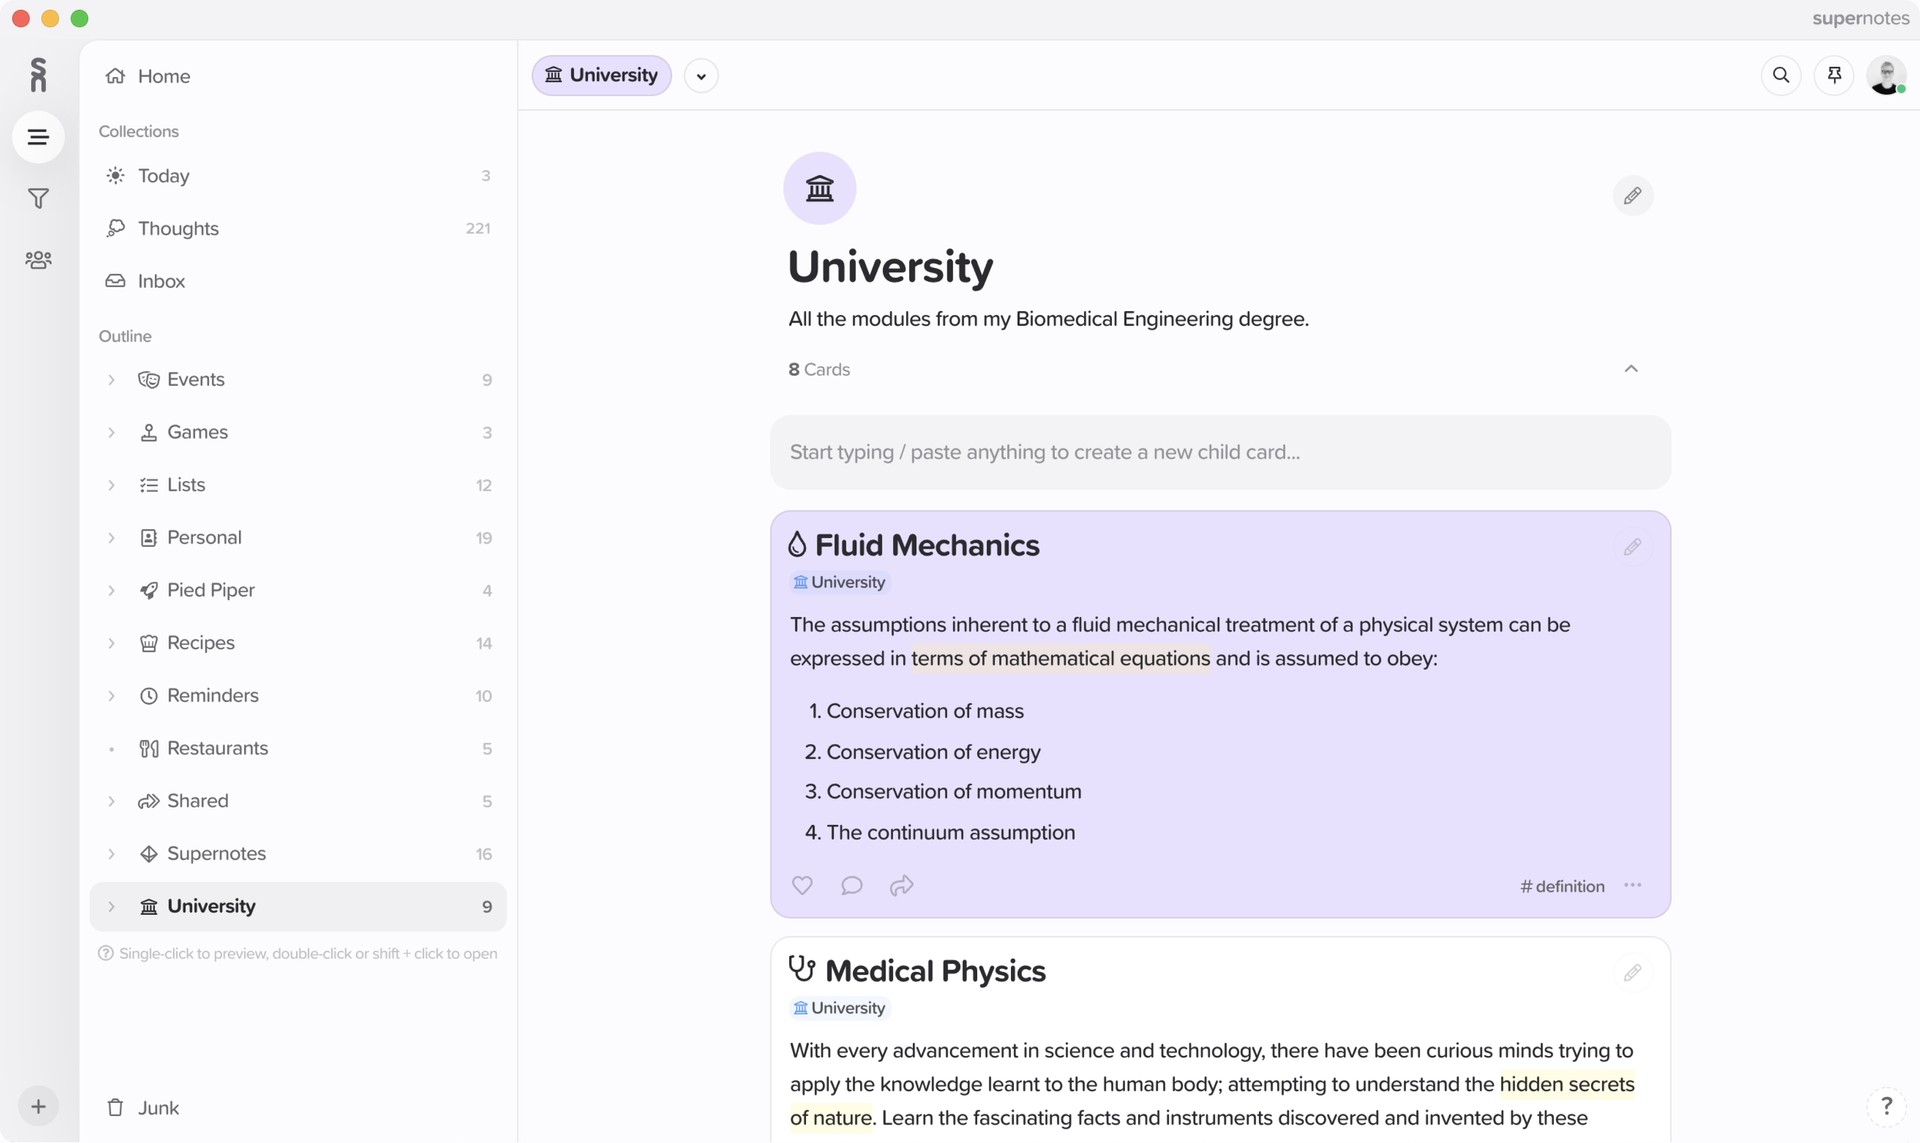Open the dropdown next to University breadcrumb
This screenshot has width=1920, height=1143.
[x=701, y=76]
